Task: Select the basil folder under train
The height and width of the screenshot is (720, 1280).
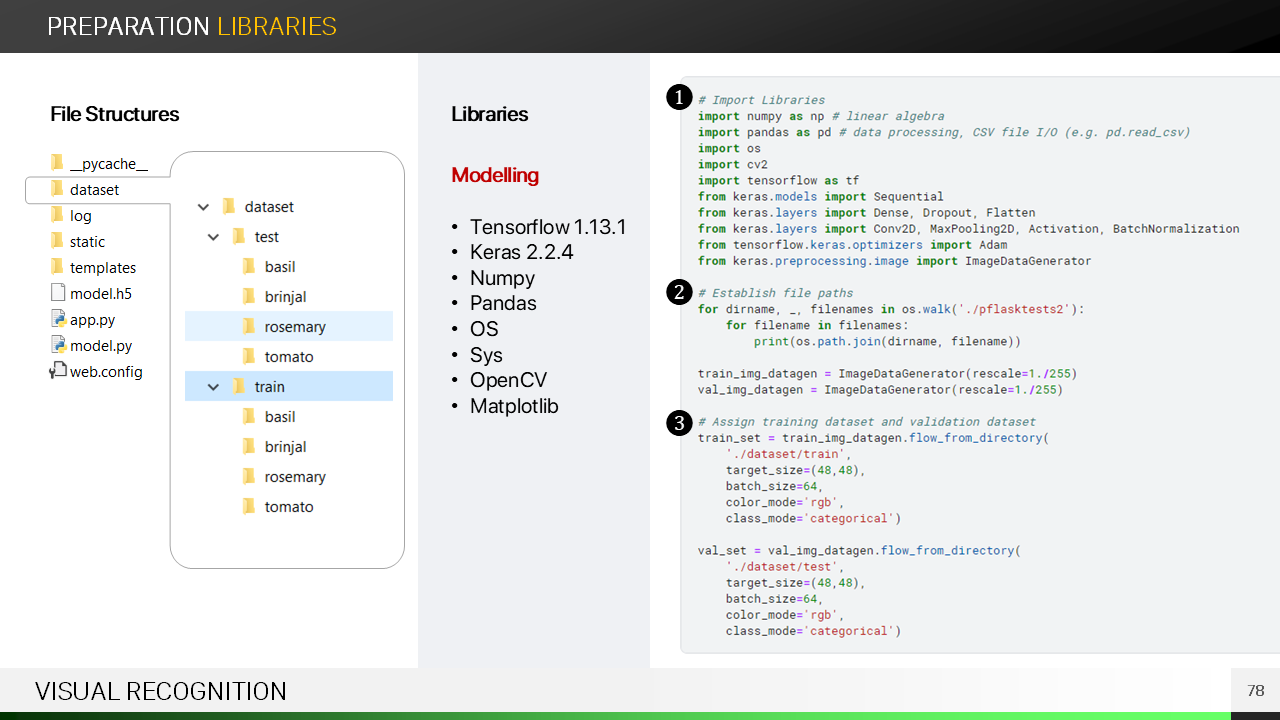Action: (279, 417)
